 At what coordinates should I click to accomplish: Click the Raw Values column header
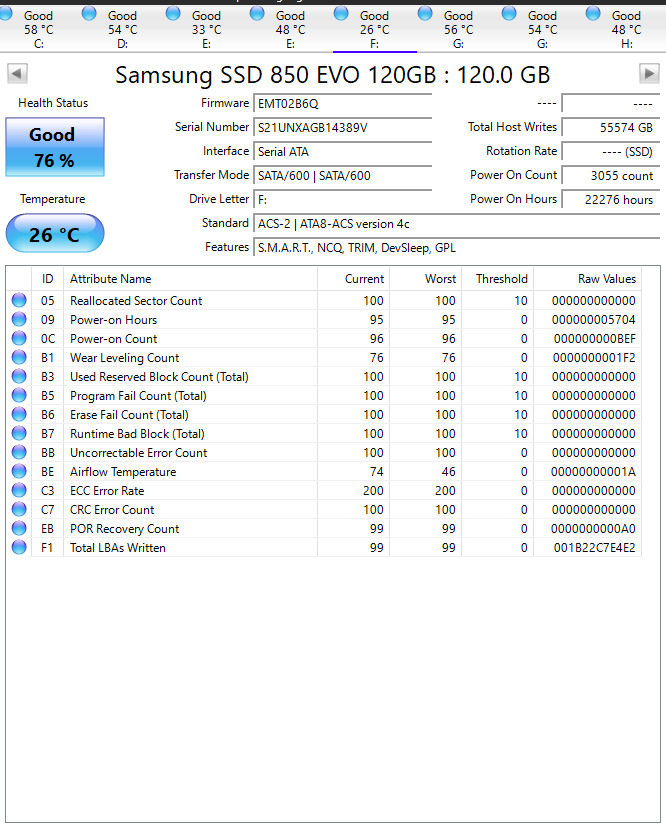587,278
